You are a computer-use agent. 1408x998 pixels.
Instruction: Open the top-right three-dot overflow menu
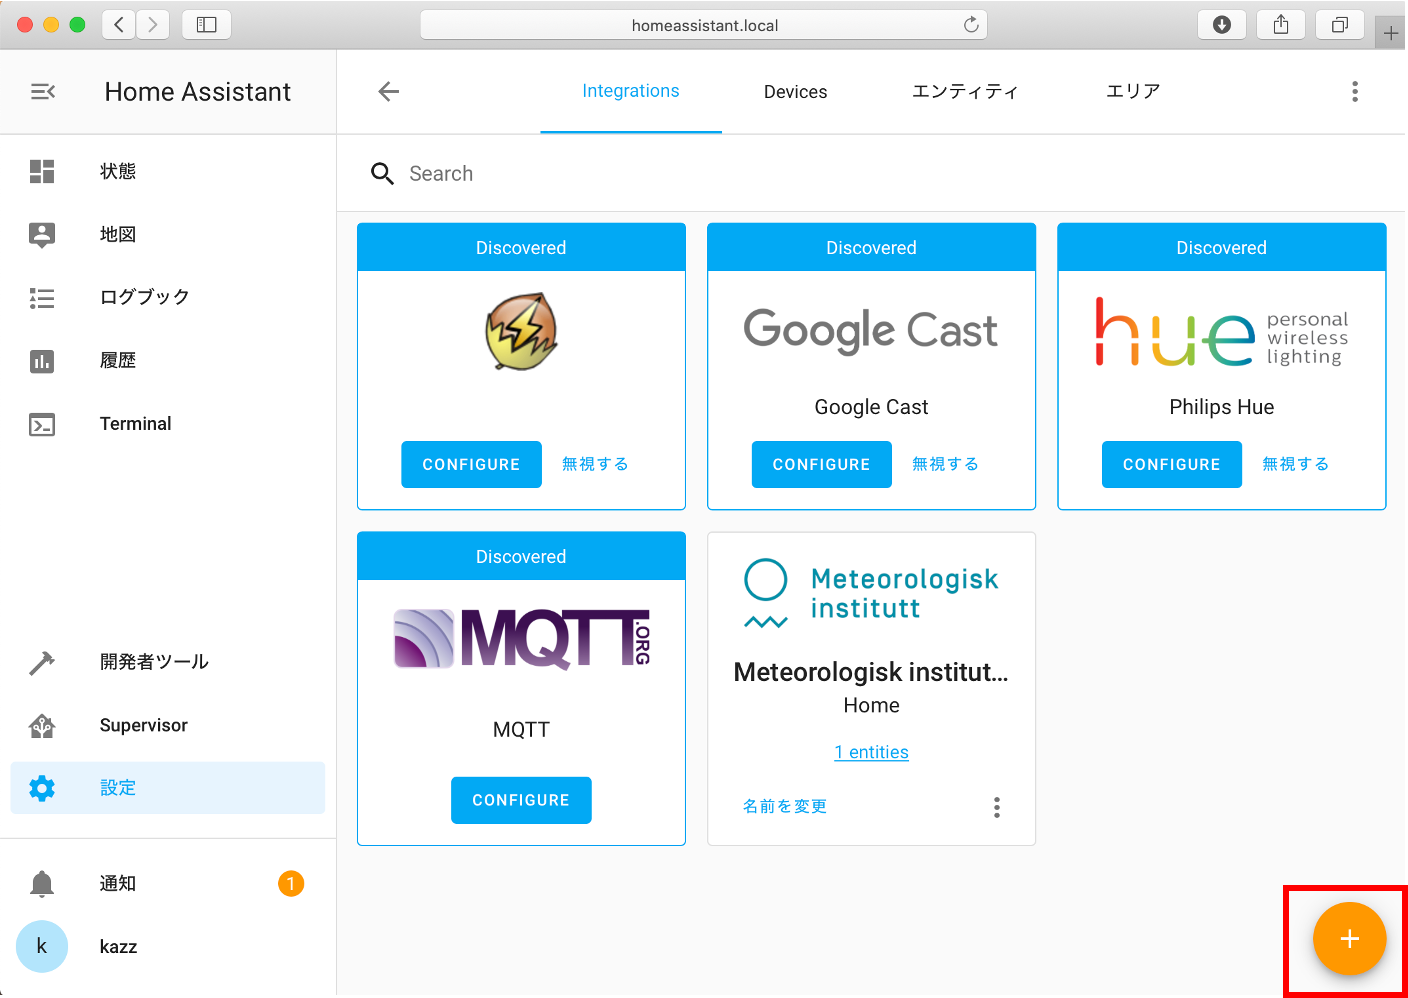pyautogui.click(x=1355, y=92)
